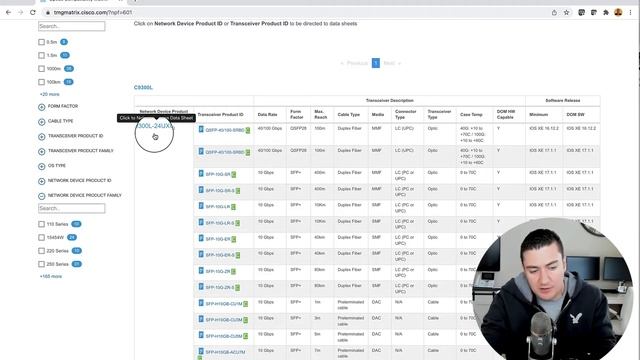Click the Software Release header cell
This screenshot has height=360, width=640.
tap(563, 100)
